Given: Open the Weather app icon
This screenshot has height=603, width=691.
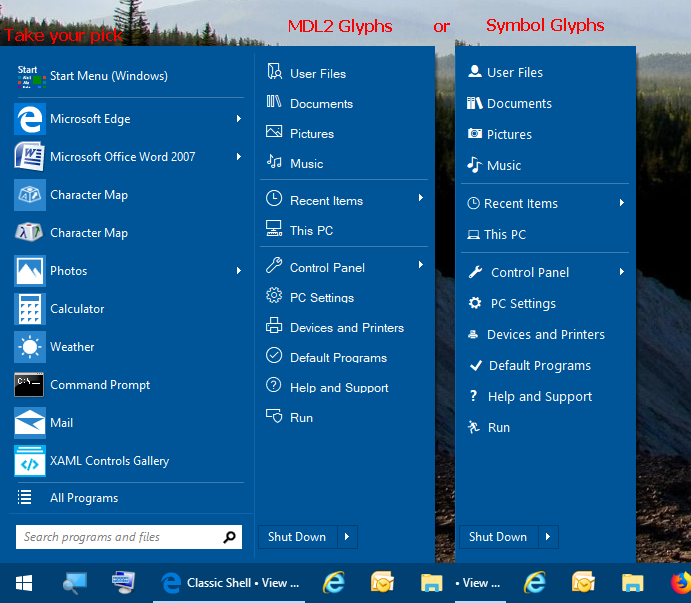Looking at the screenshot, I should click(x=30, y=347).
